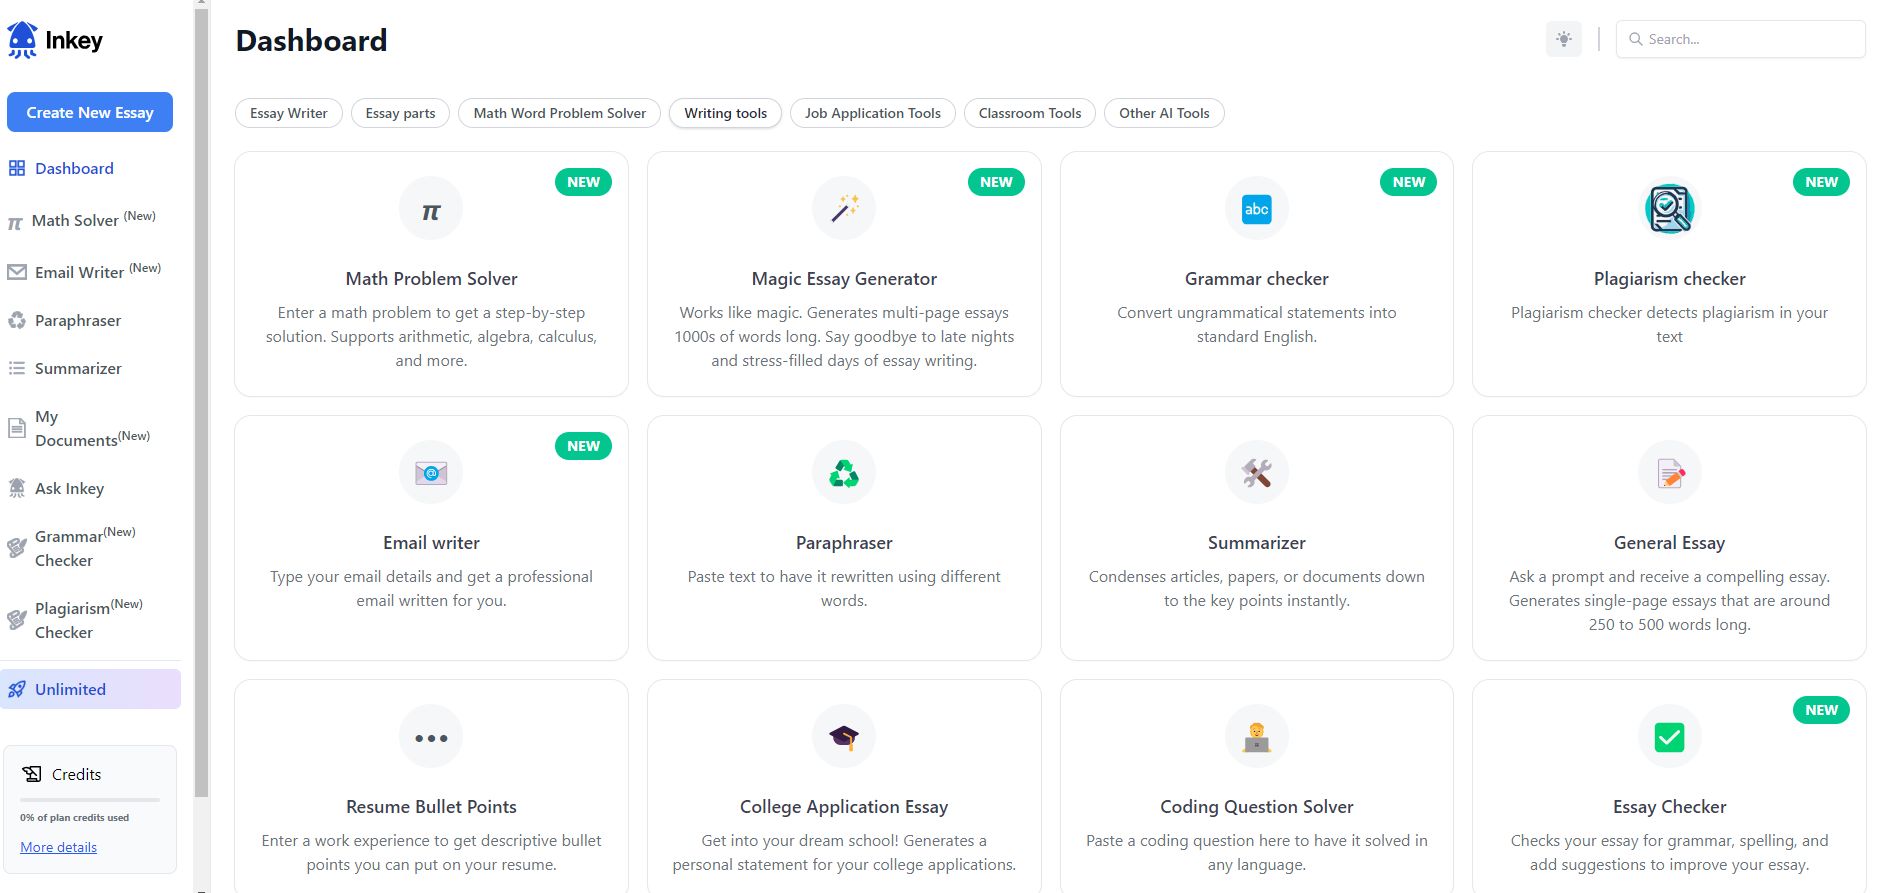Select the Email writer envelope icon
The height and width of the screenshot is (893, 1879).
click(430, 472)
